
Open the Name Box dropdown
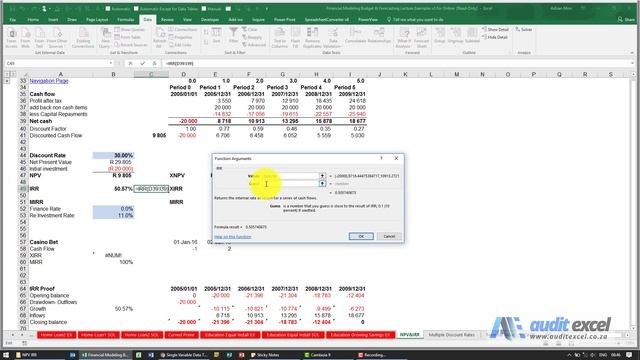point(111,63)
